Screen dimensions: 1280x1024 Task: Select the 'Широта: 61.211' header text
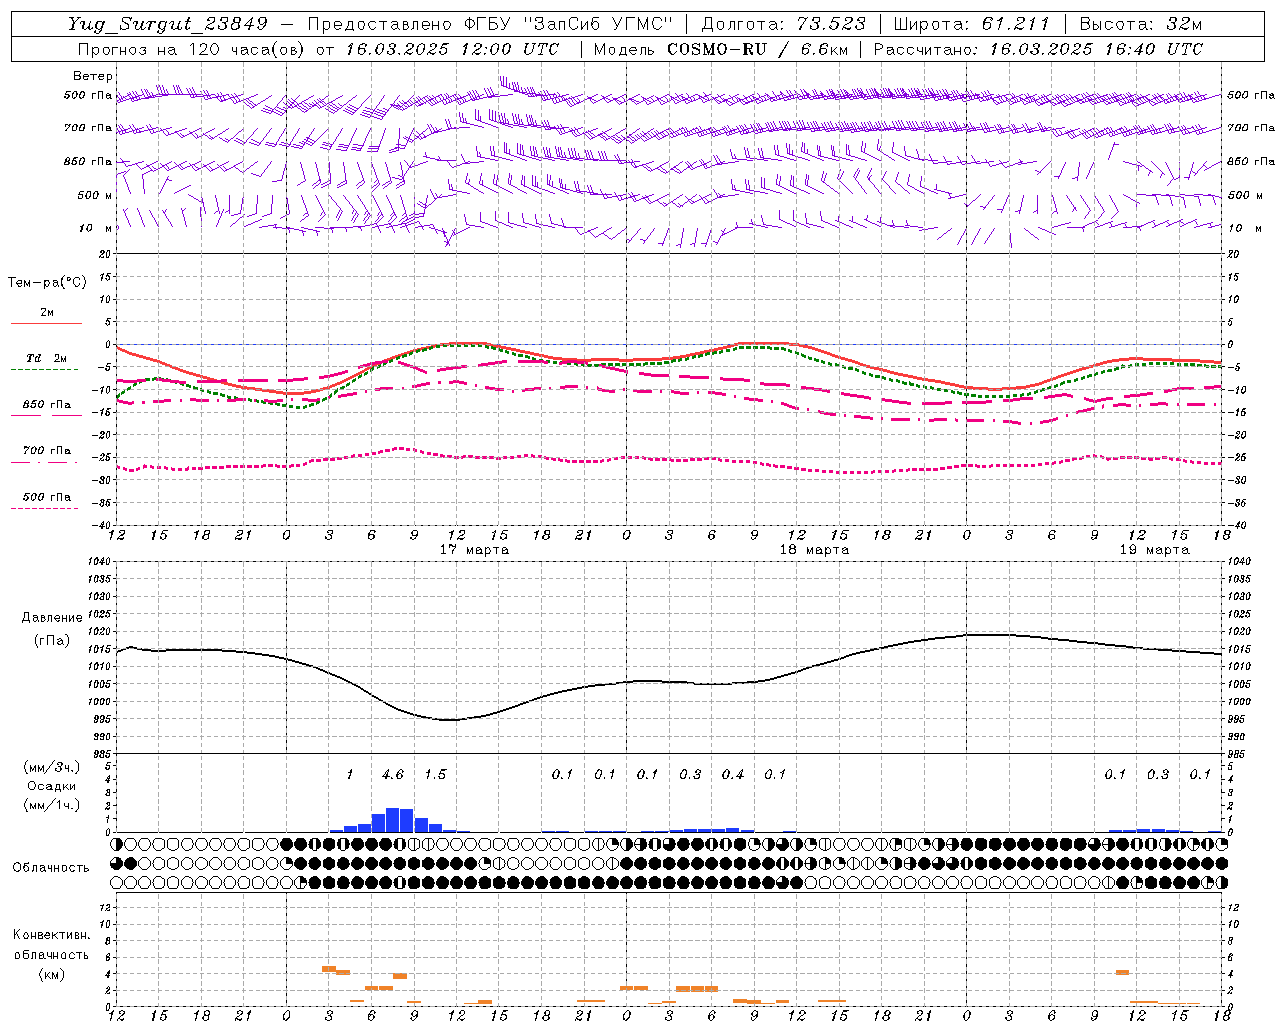coord(971,24)
